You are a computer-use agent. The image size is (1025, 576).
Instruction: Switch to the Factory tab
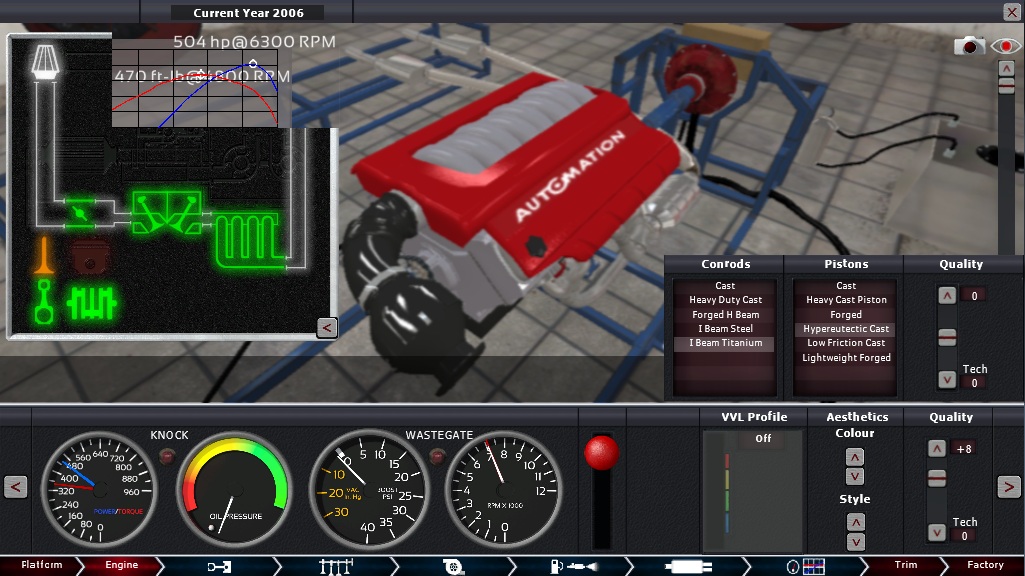tap(985, 565)
